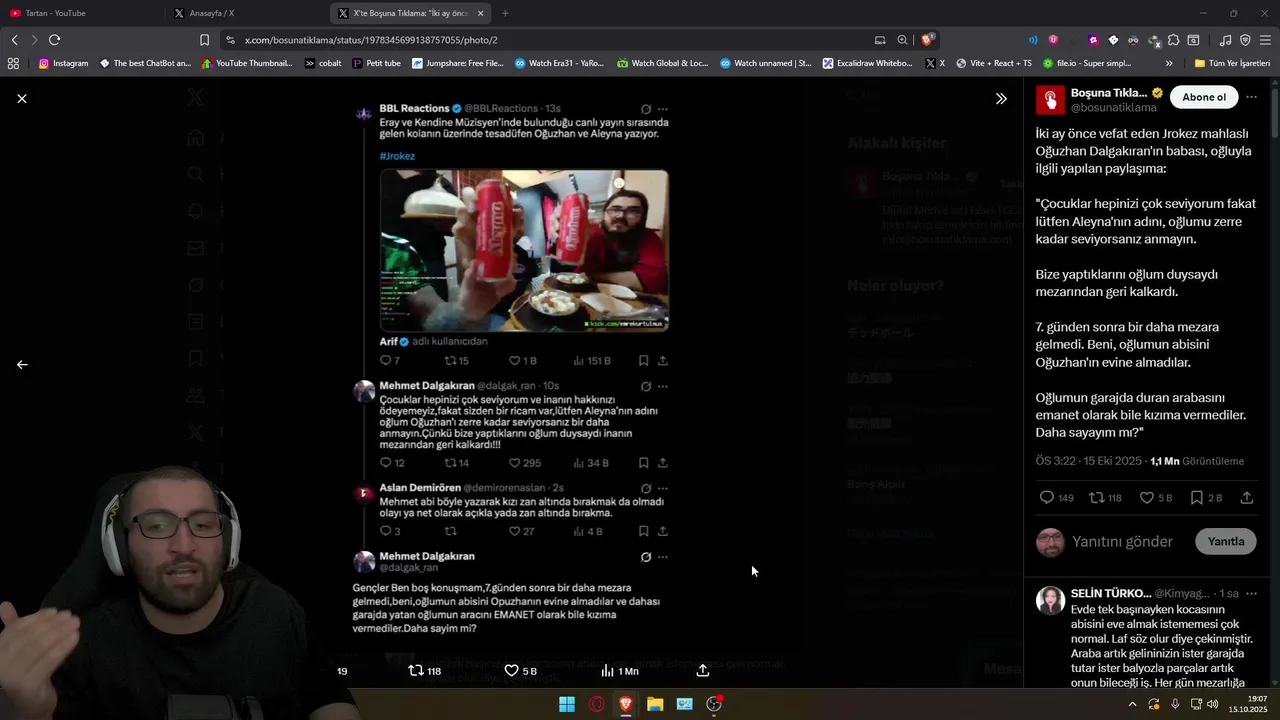This screenshot has width=1280, height=720.
Task: Open volume control in system tray
Action: pos(1213,704)
